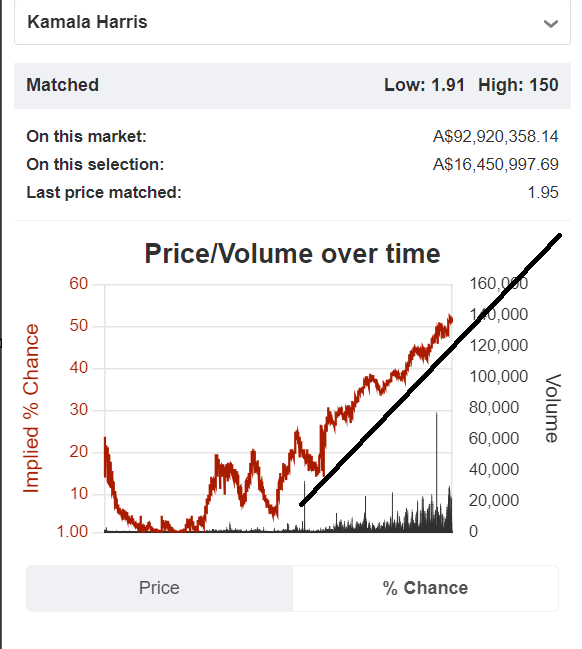Click the On this market label
582x649 pixels.
[x=87, y=137]
